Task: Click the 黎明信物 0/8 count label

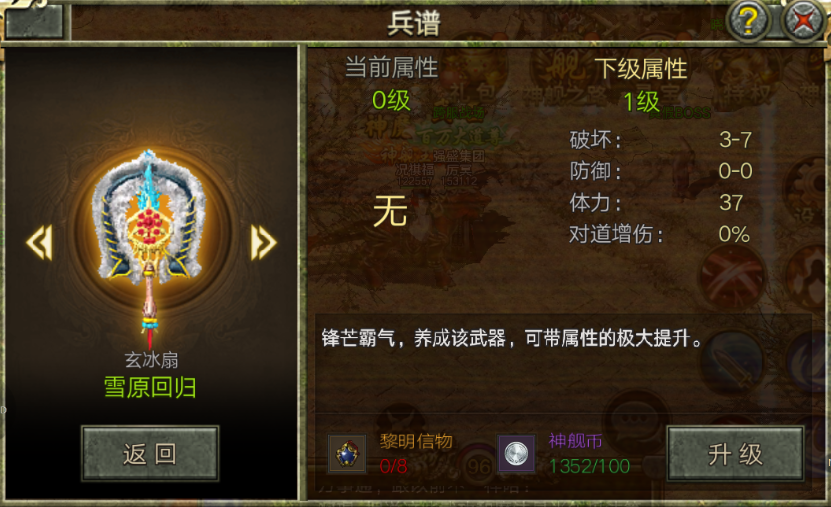Action: click(x=393, y=466)
